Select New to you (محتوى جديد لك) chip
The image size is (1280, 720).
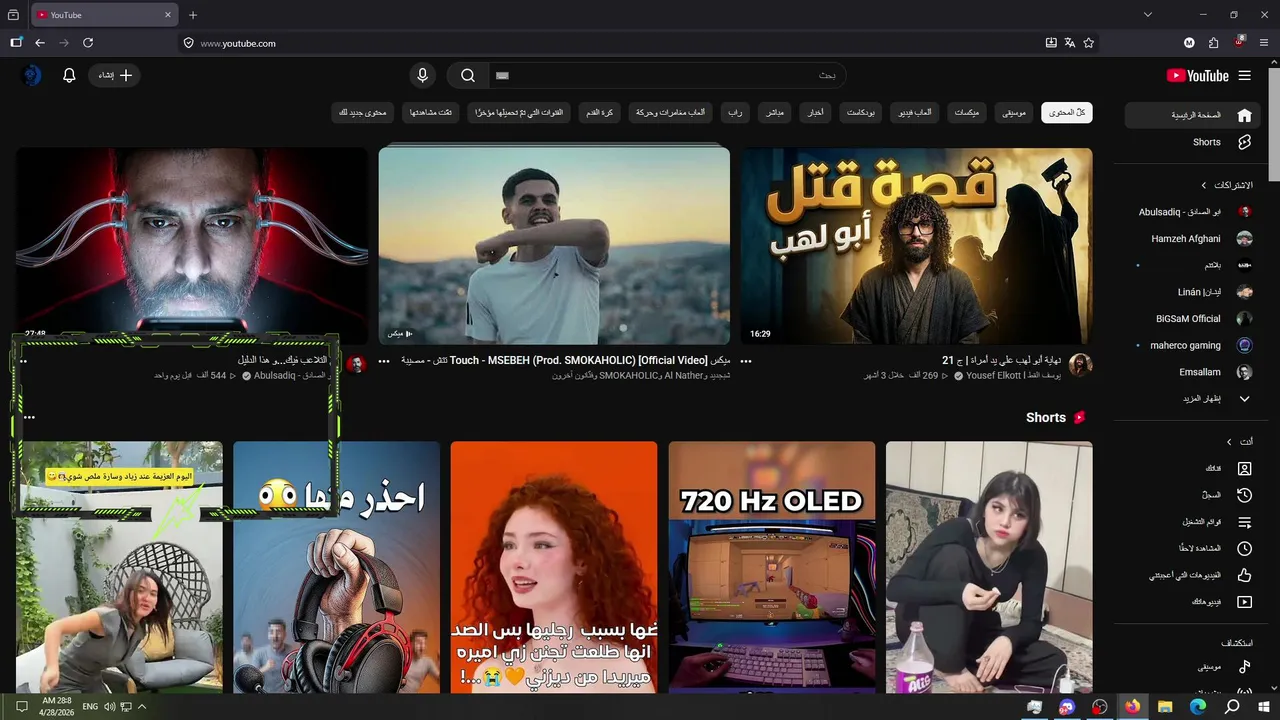coord(363,113)
